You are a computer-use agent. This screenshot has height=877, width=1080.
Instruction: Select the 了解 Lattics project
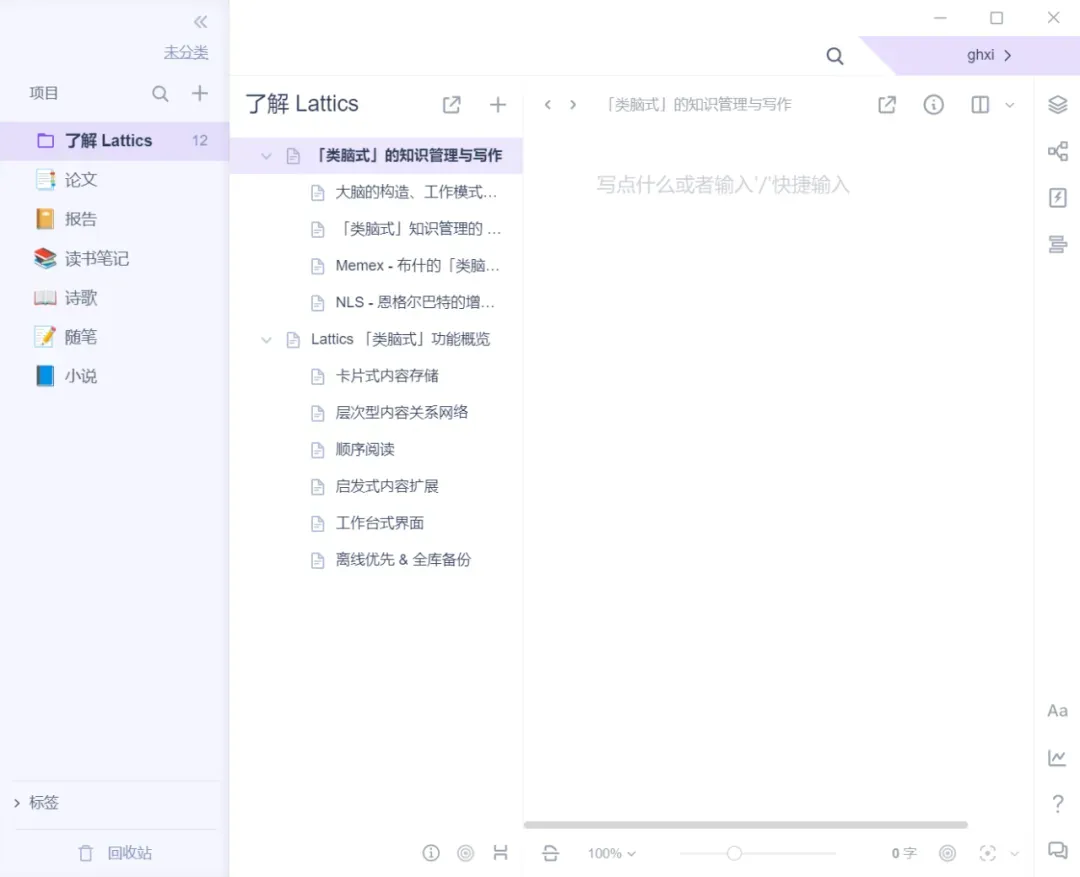114,141
